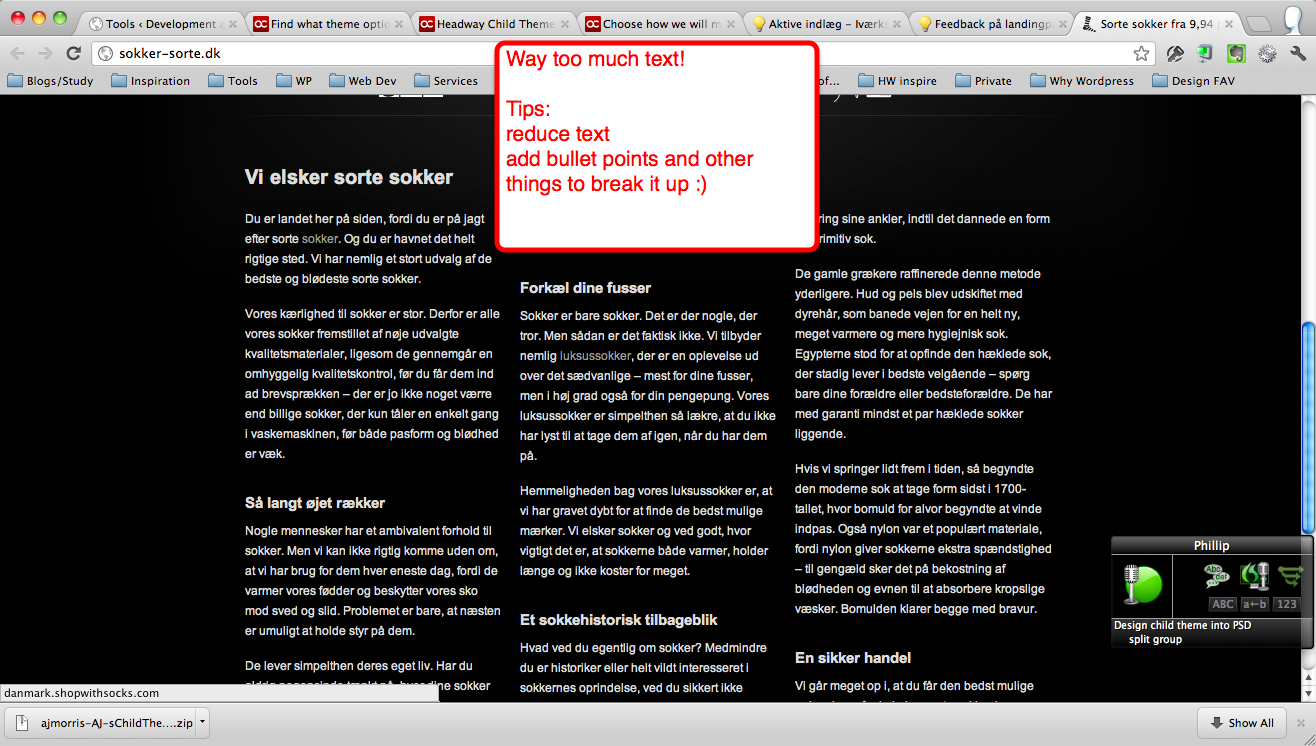Click the Dragon dictation monitor icon

(1254, 577)
